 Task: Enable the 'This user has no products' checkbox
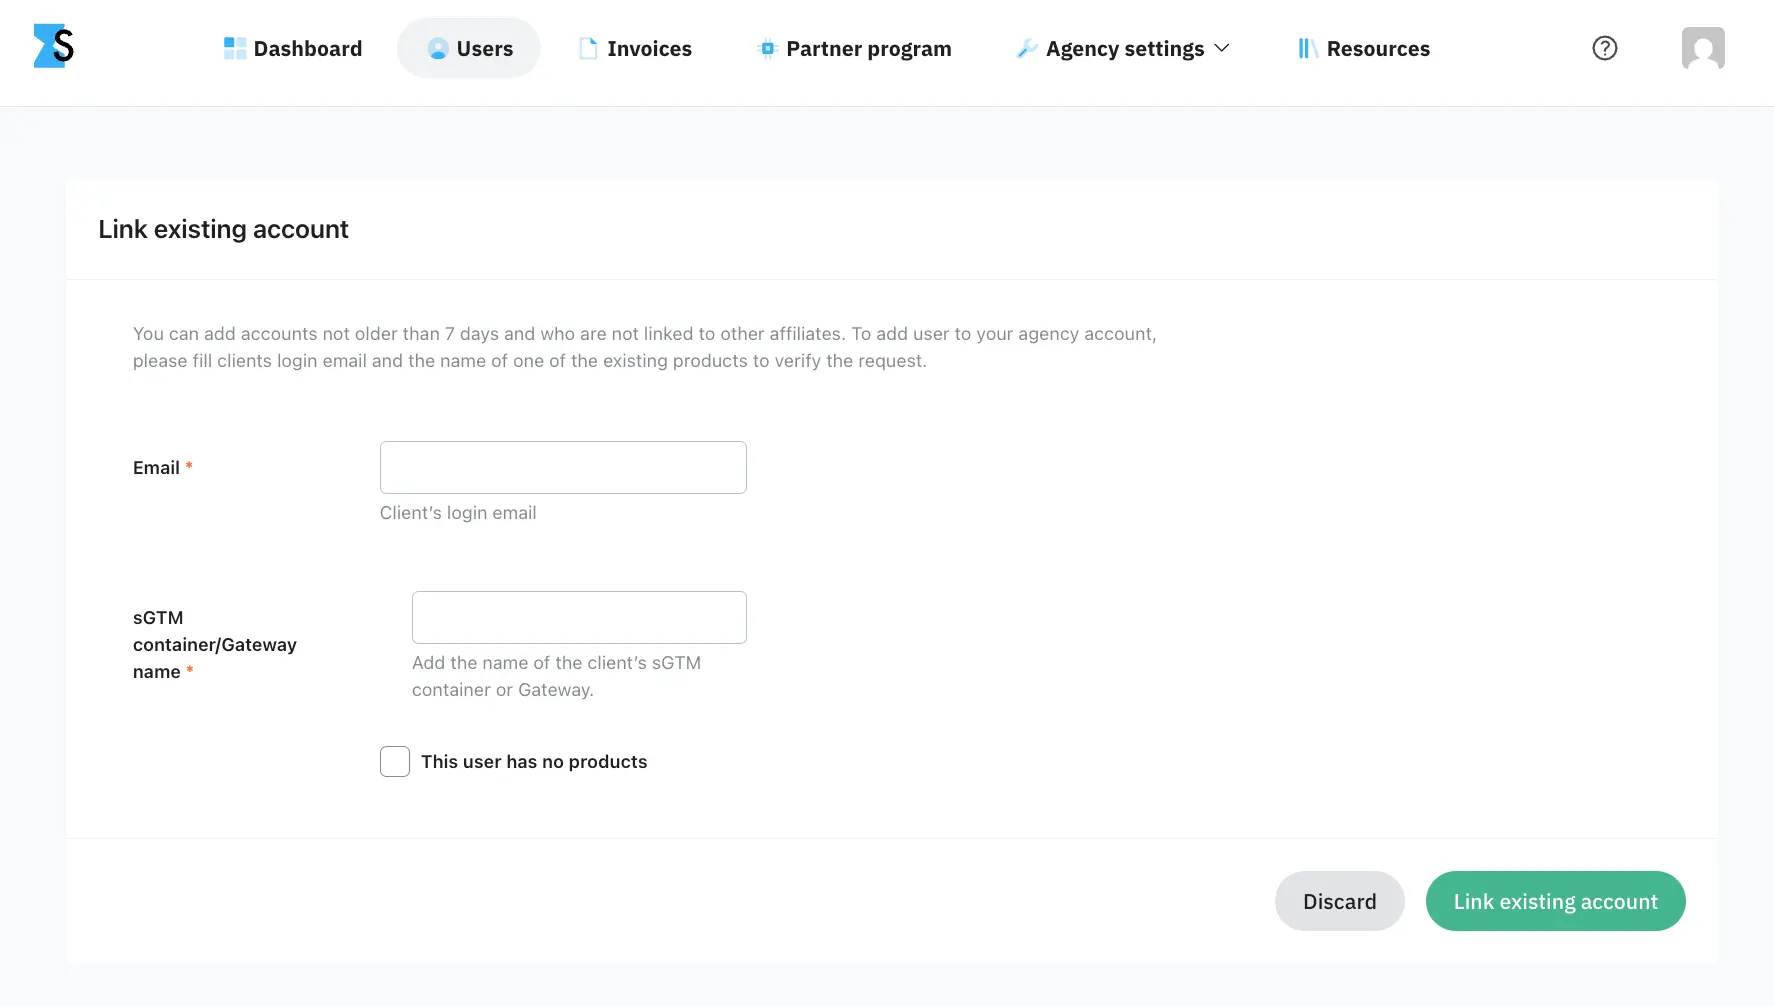(394, 761)
